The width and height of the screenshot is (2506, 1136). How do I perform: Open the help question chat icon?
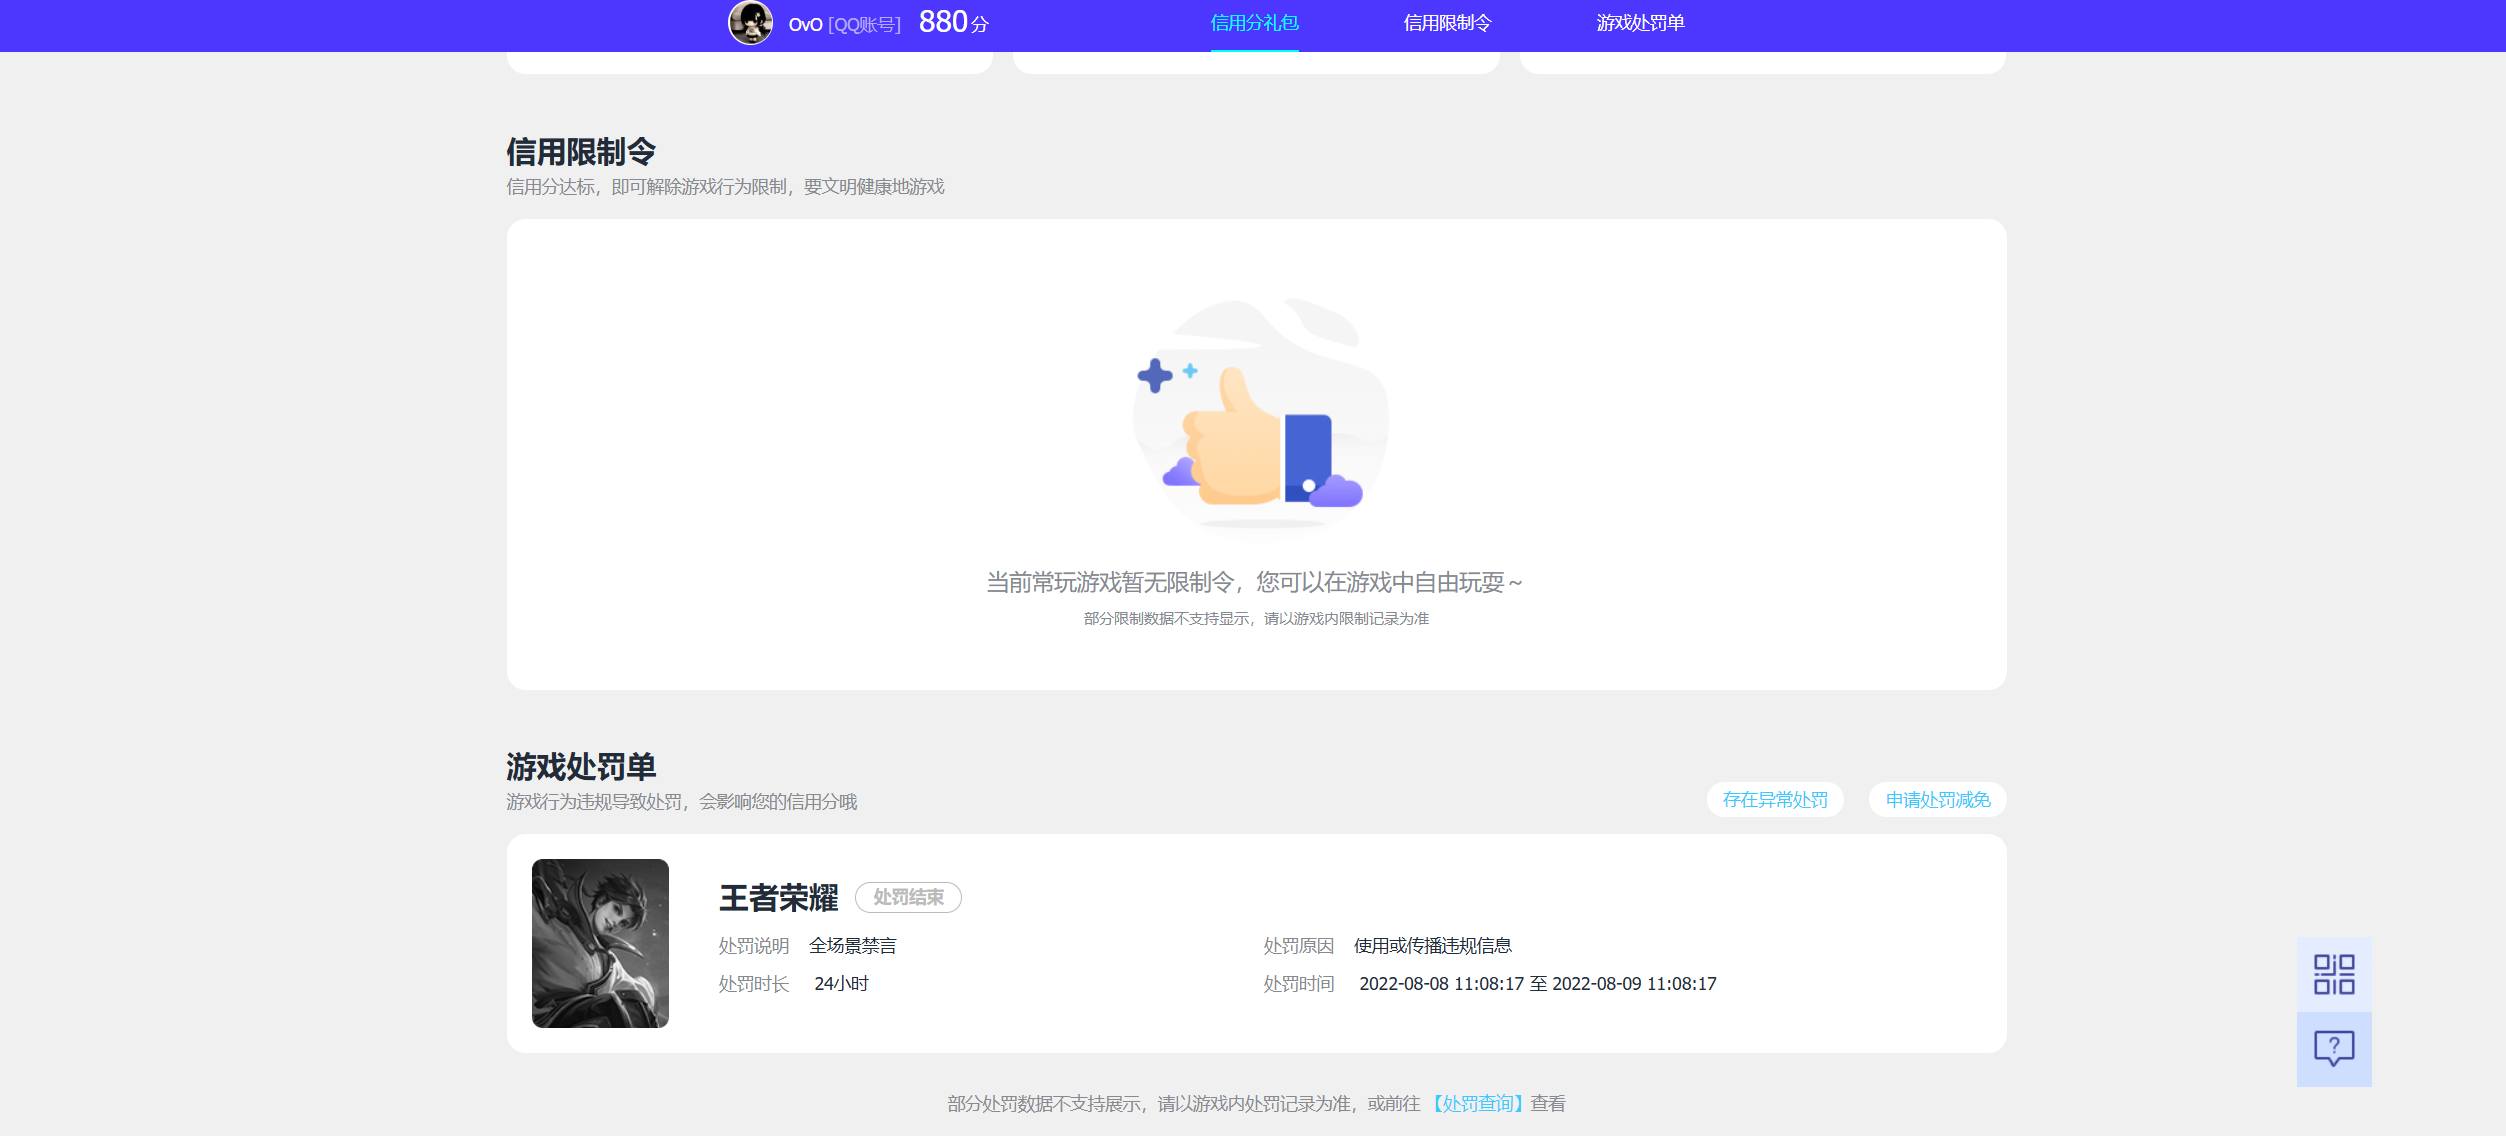2334,1049
